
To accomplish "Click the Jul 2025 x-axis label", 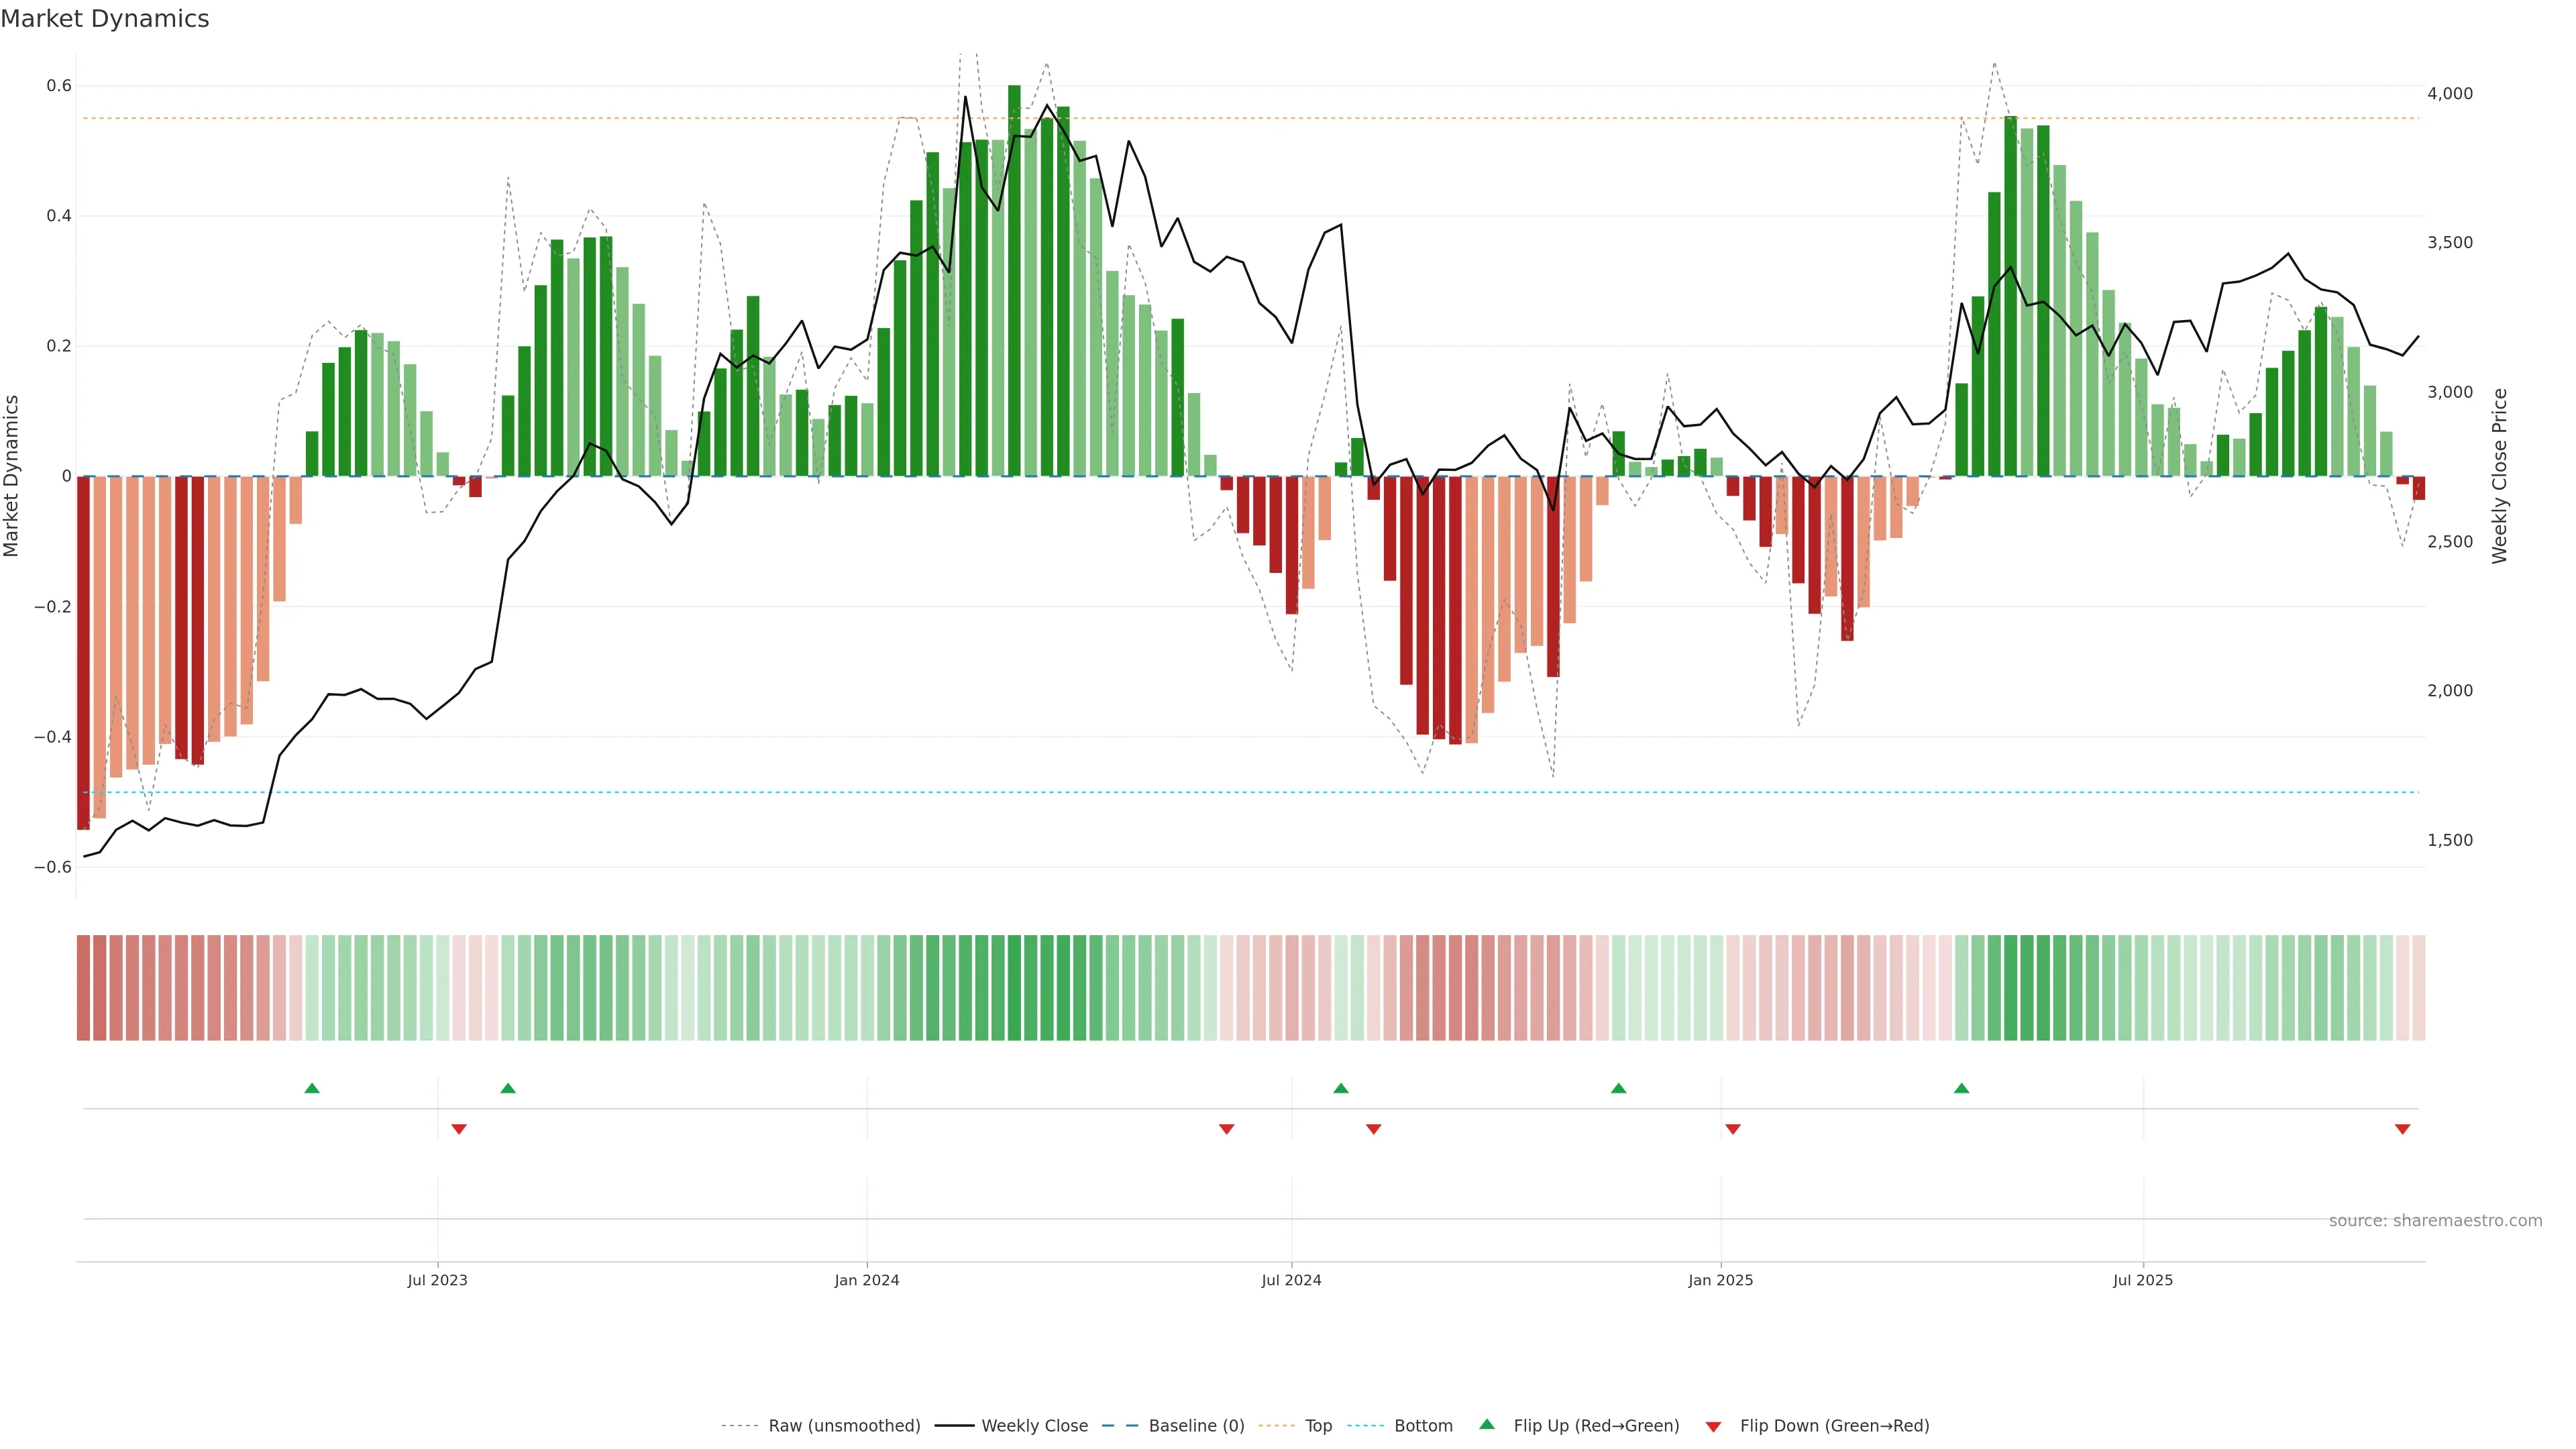I will pyautogui.click(x=2142, y=1280).
